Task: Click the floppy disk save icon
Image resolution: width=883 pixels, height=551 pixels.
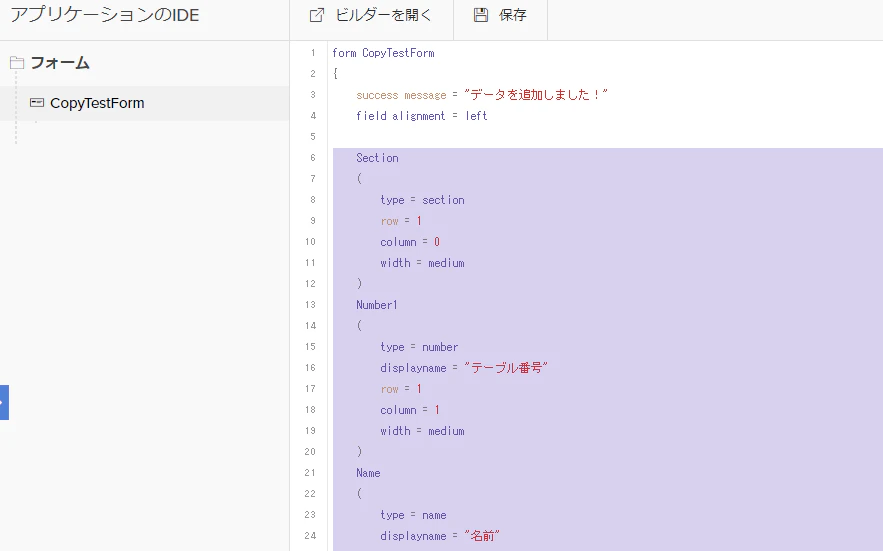Action: 481,15
